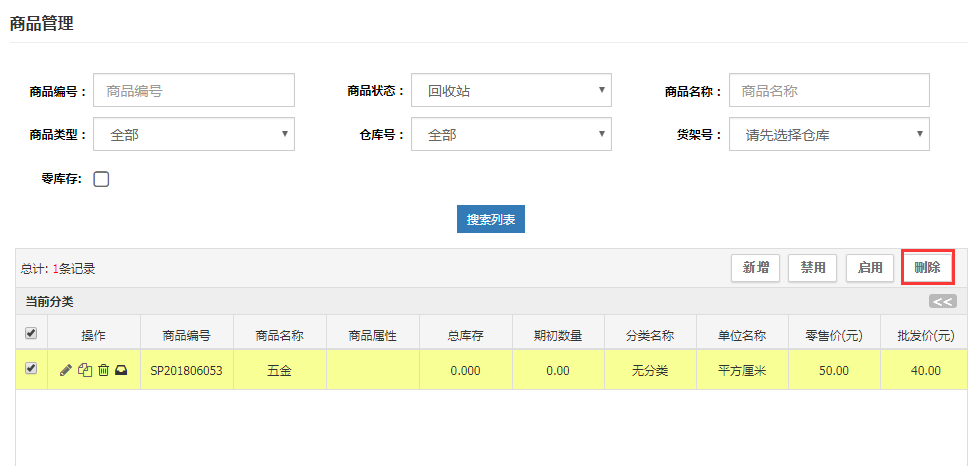
Task: Click the copy icon in the 操作 column
Action: tap(84, 370)
